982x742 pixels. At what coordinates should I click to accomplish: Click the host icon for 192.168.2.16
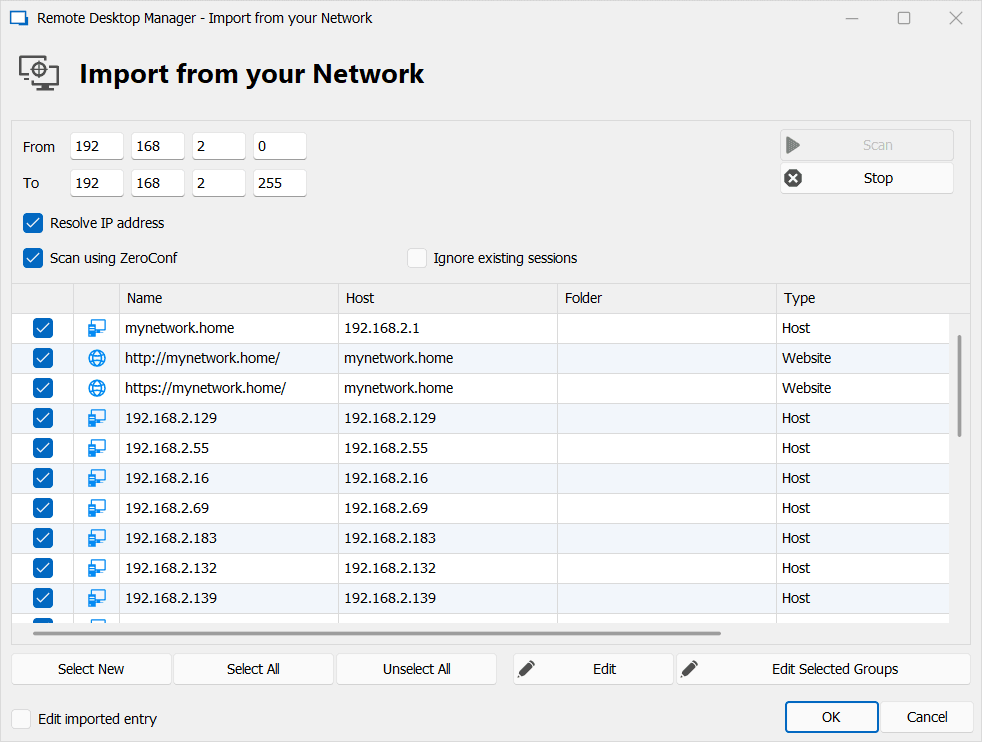pos(96,478)
